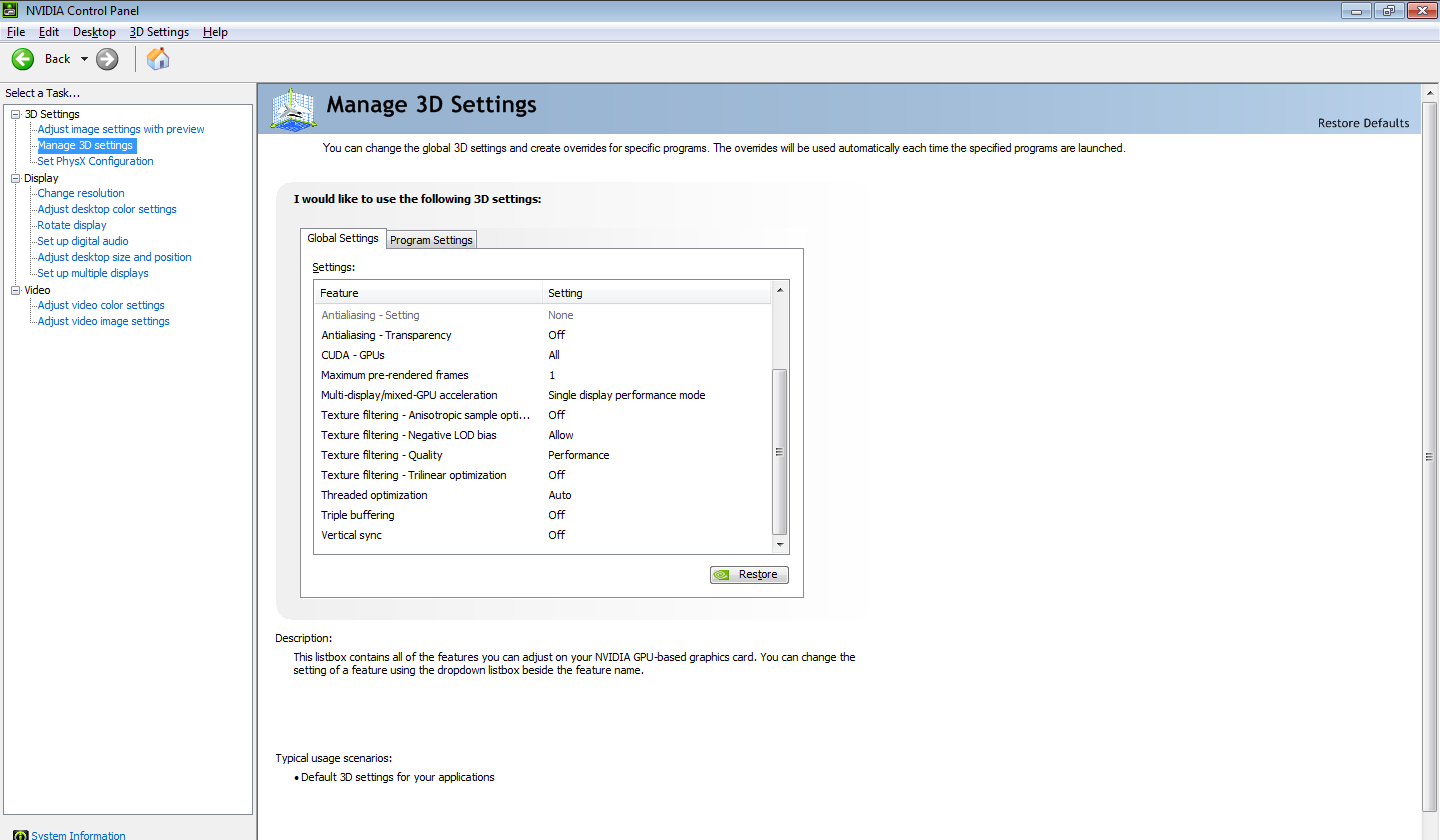Open the System Information link
1440x840 pixels.
tap(78, 835)
